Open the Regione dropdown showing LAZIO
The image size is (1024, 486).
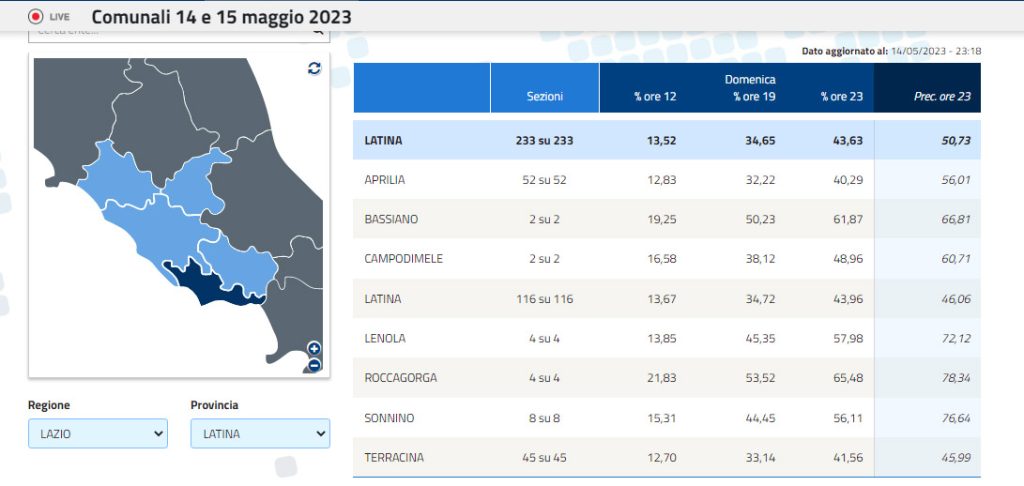pyautogui.click(x=97, y=434)
